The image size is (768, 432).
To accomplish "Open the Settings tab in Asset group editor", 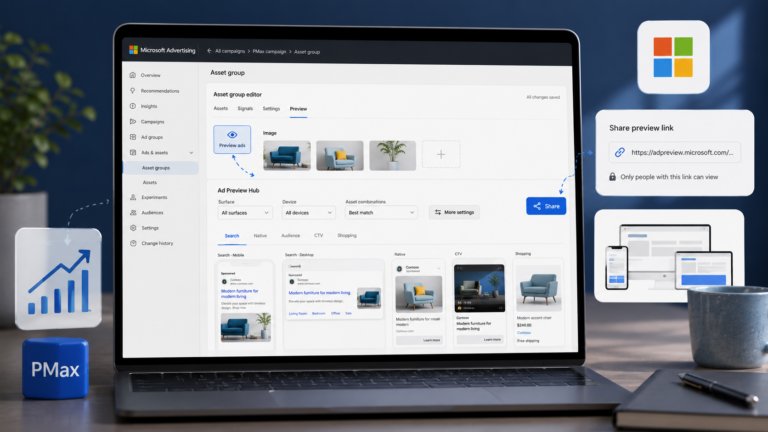I will click(271, 108).
